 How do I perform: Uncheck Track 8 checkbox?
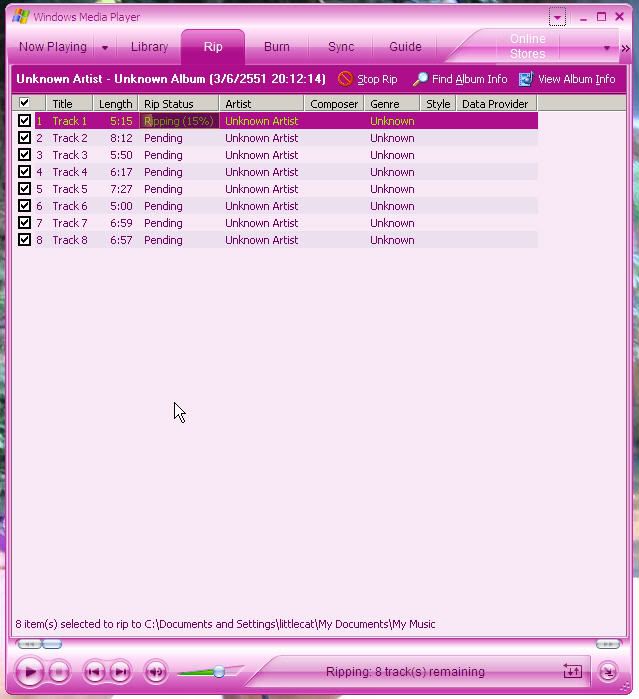coord(25,239)
